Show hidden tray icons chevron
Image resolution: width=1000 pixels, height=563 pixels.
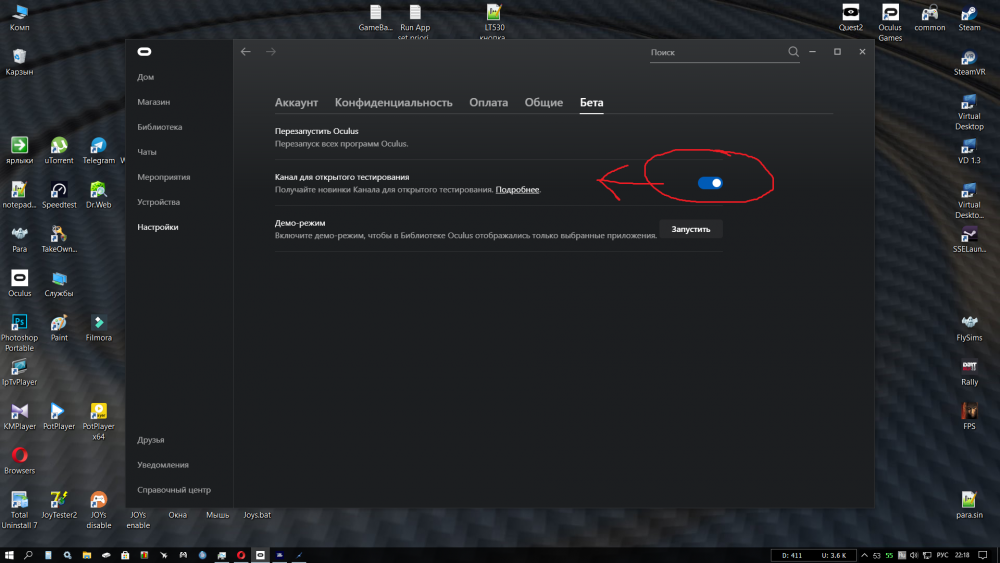[864, 555]
